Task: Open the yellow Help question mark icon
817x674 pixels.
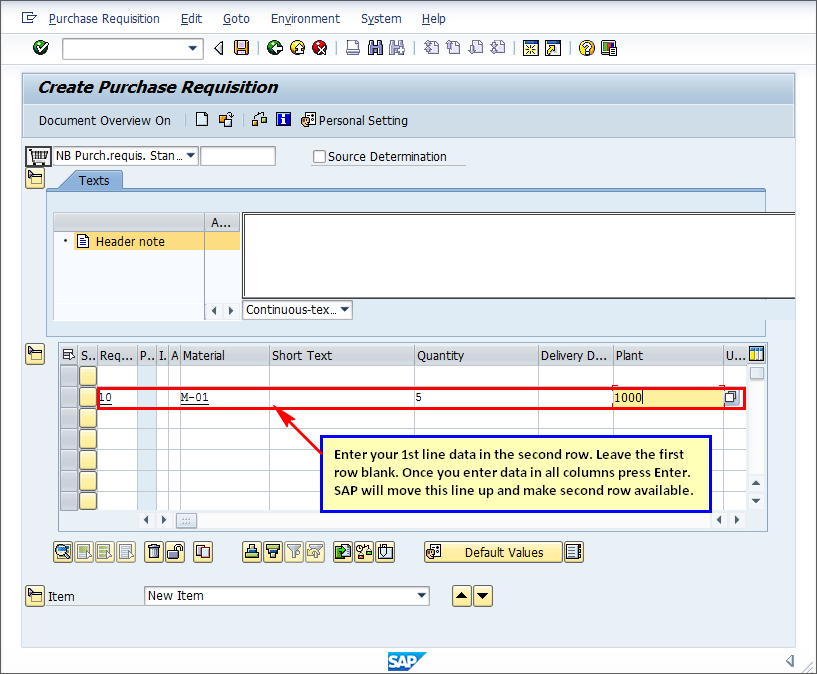Action: pyautogui.click(x=586, y=48)
